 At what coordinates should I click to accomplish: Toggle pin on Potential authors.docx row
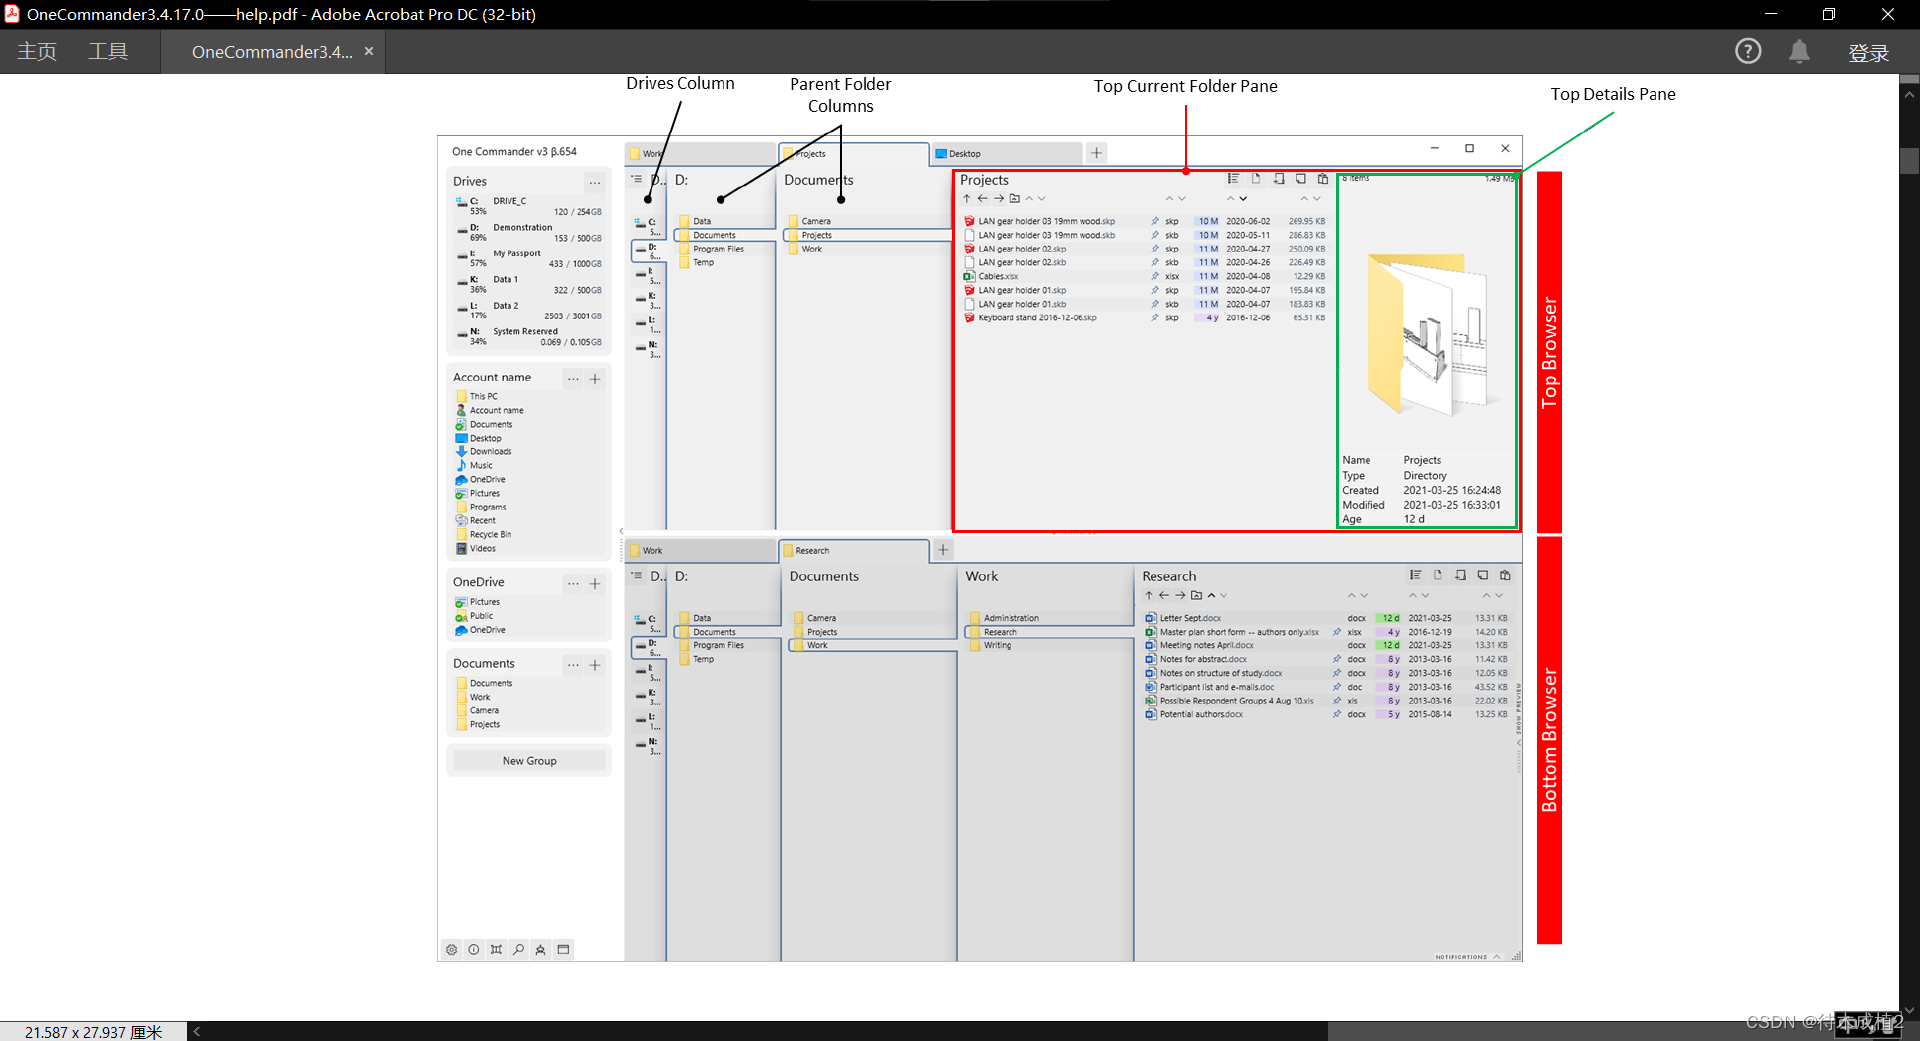1337,715
